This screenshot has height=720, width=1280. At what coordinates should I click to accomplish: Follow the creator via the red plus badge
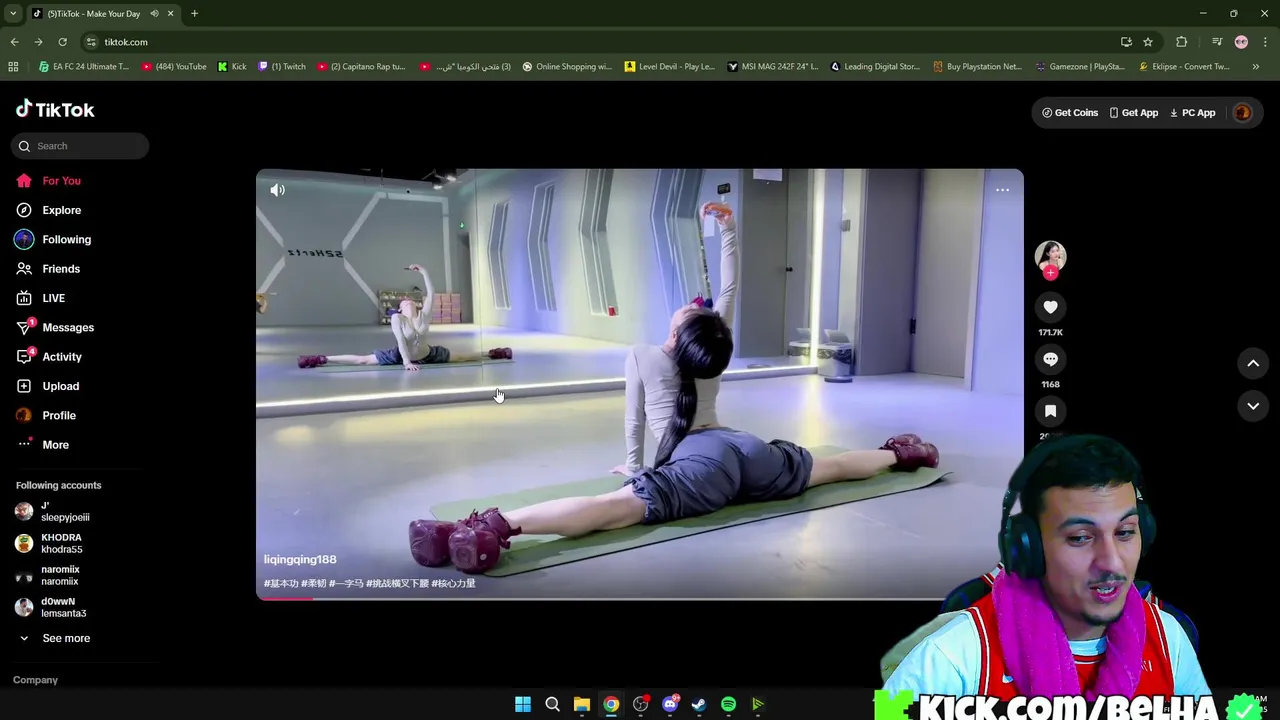tap(1050, 272)
